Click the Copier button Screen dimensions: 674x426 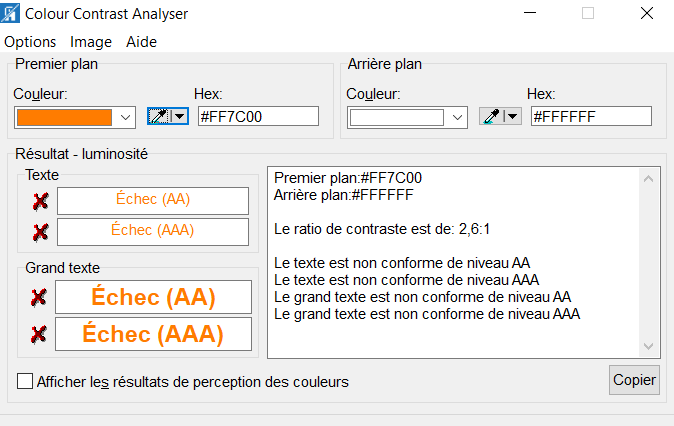634,380
